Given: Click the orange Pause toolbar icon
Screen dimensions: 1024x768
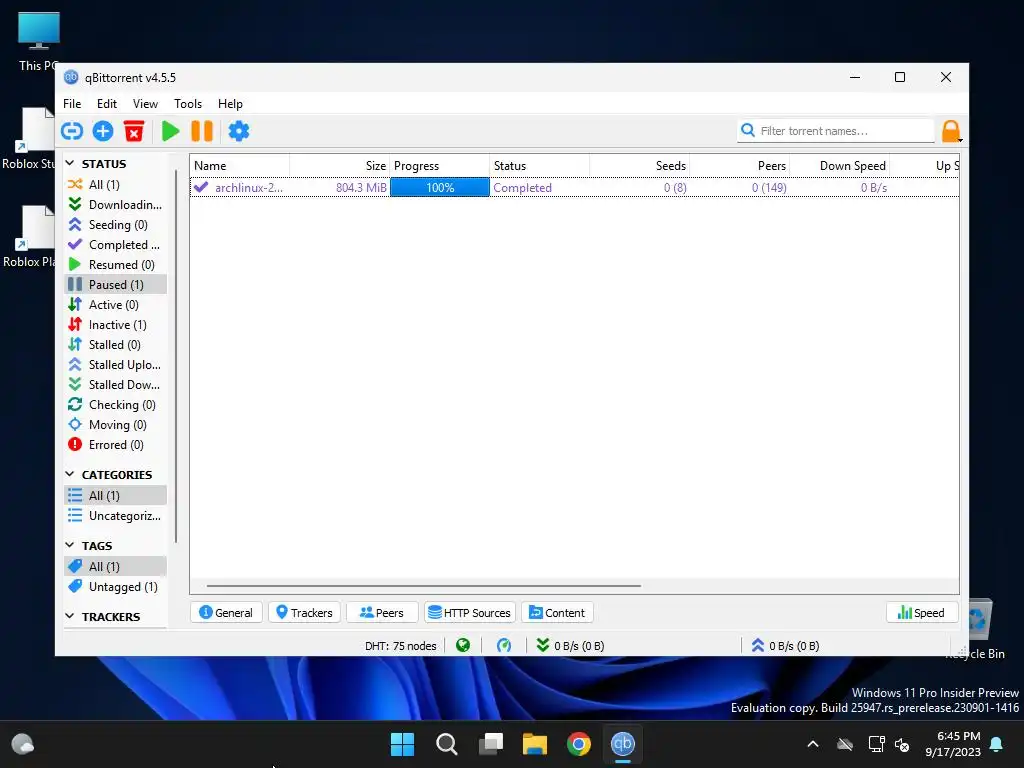Looking at the screenshot, I should click(x=202, y=131).
